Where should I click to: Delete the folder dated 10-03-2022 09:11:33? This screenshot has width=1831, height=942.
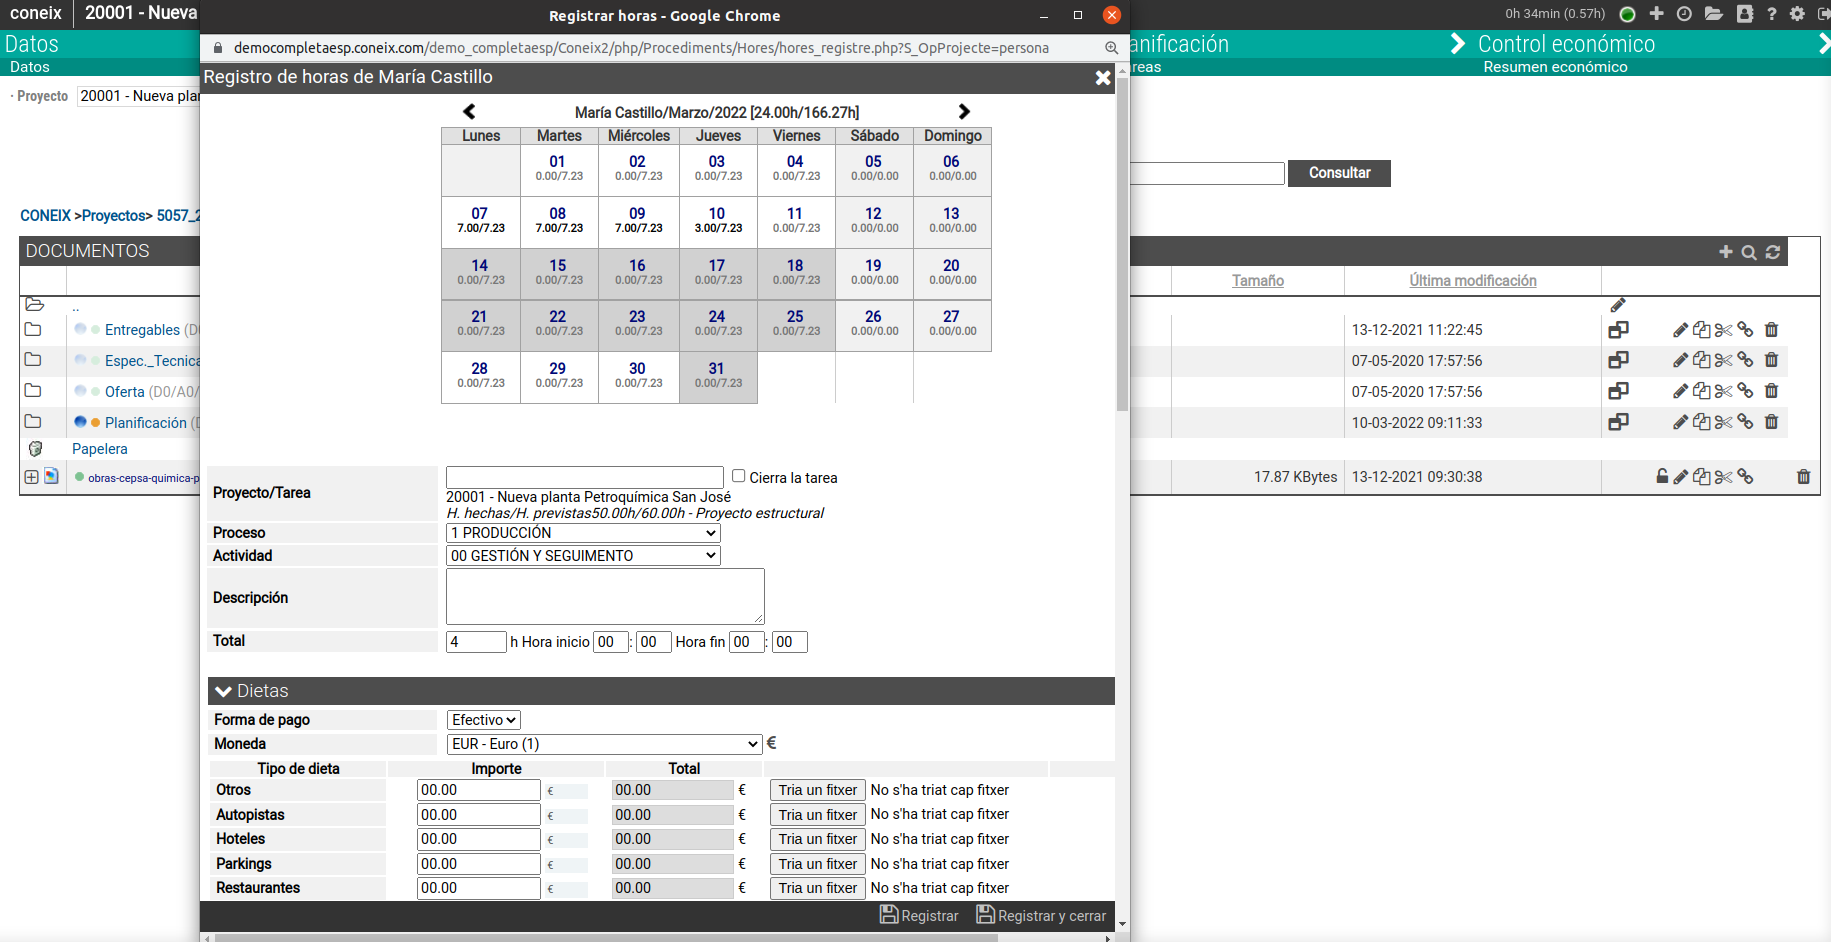point(1771,423)
